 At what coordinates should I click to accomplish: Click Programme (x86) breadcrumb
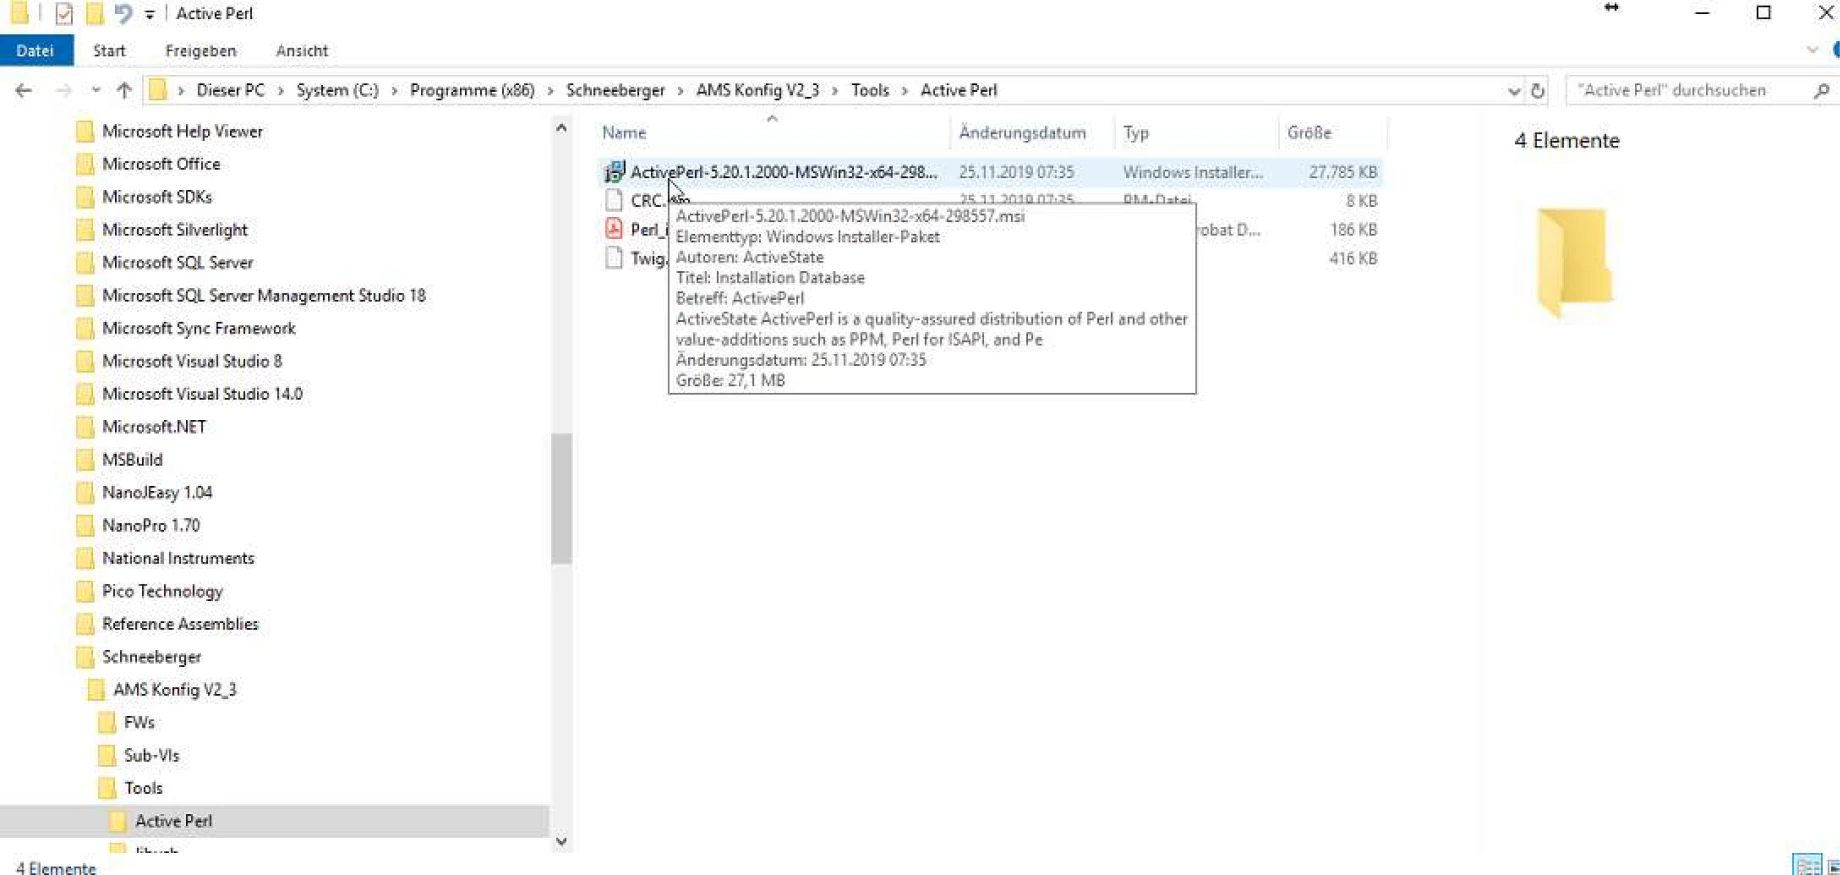tap(472, 90)
